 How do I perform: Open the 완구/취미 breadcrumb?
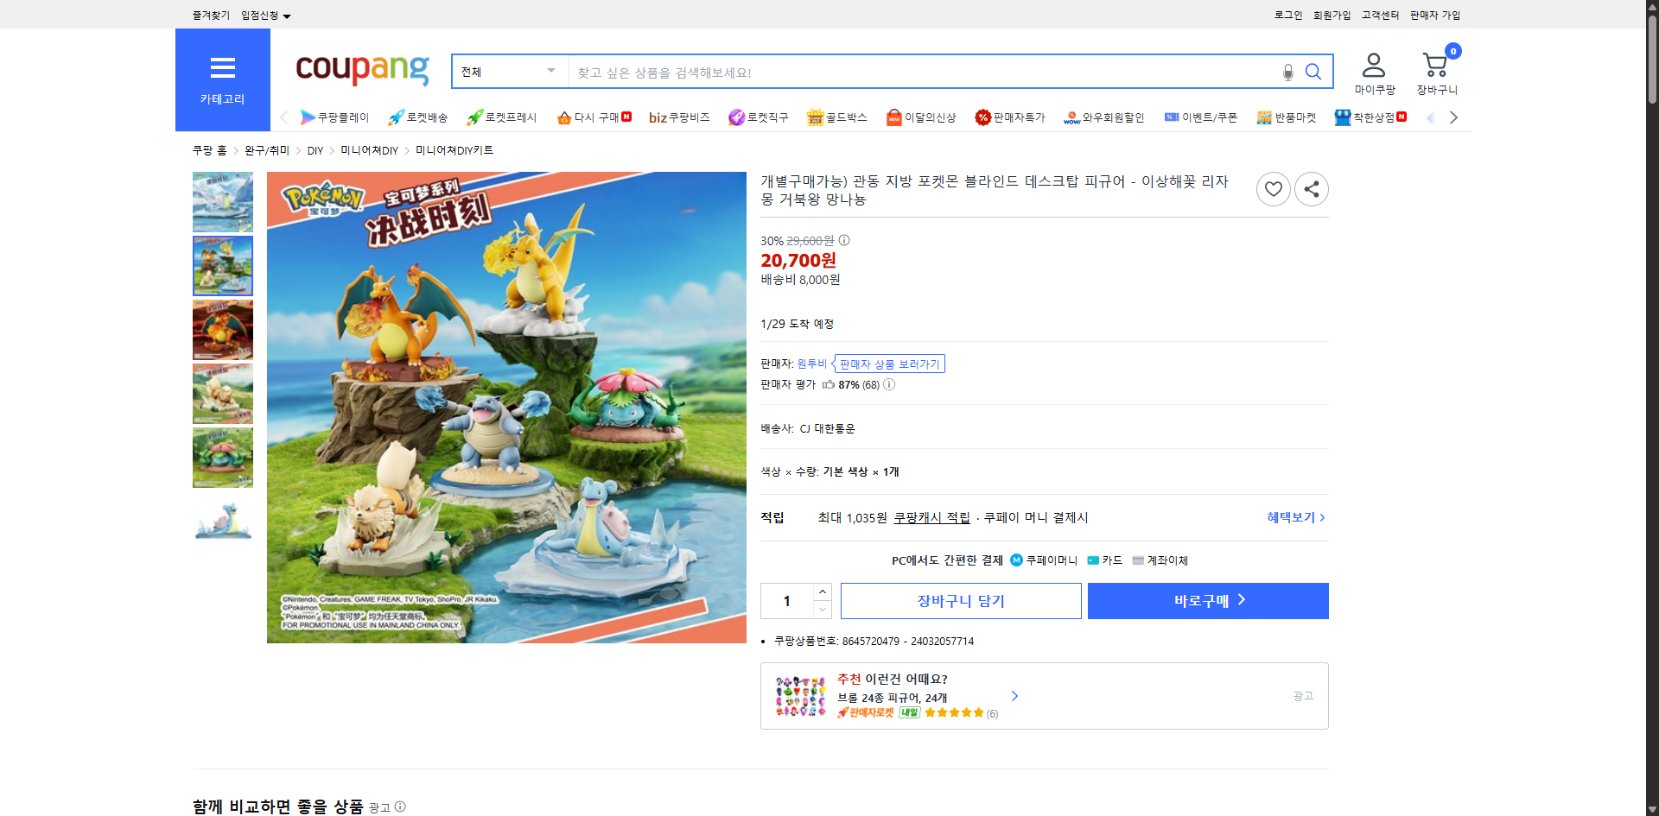click(x=267, y=150)
